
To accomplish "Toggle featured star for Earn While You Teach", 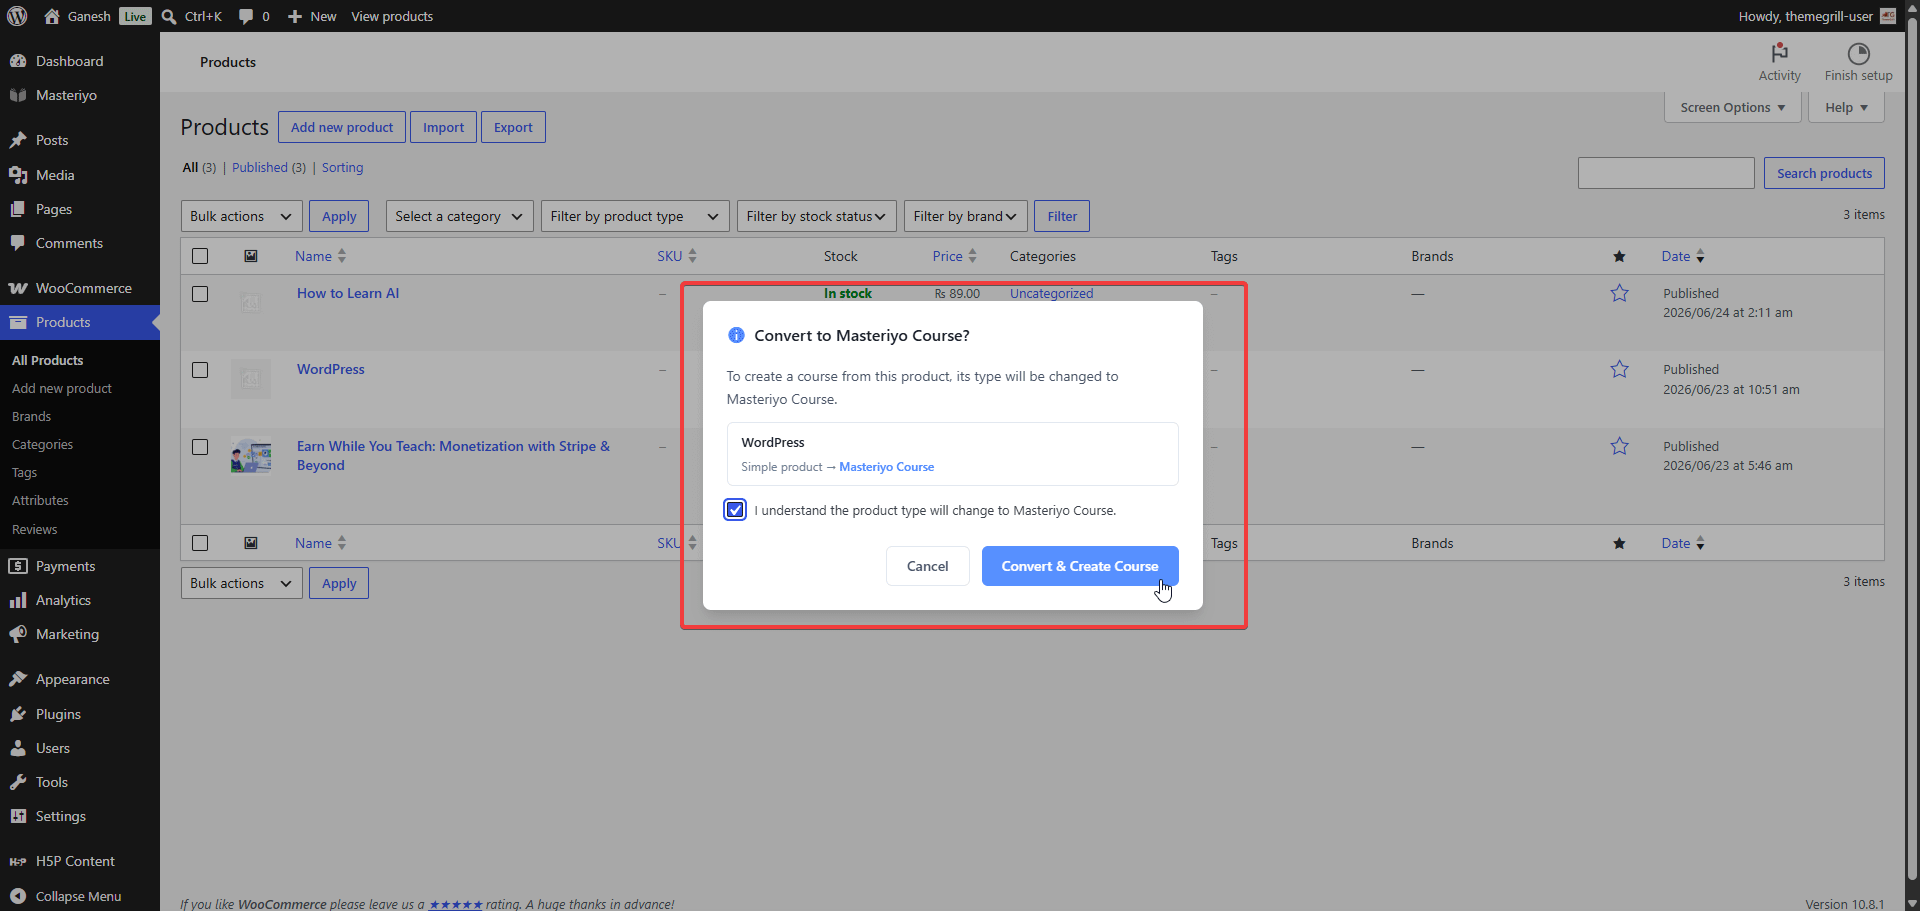I will tap(1619, 446).
